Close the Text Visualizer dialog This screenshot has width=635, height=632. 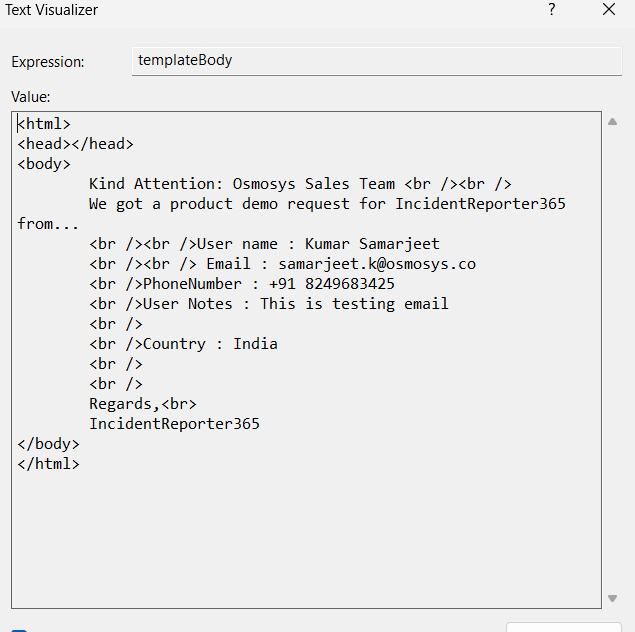(609, 10)
